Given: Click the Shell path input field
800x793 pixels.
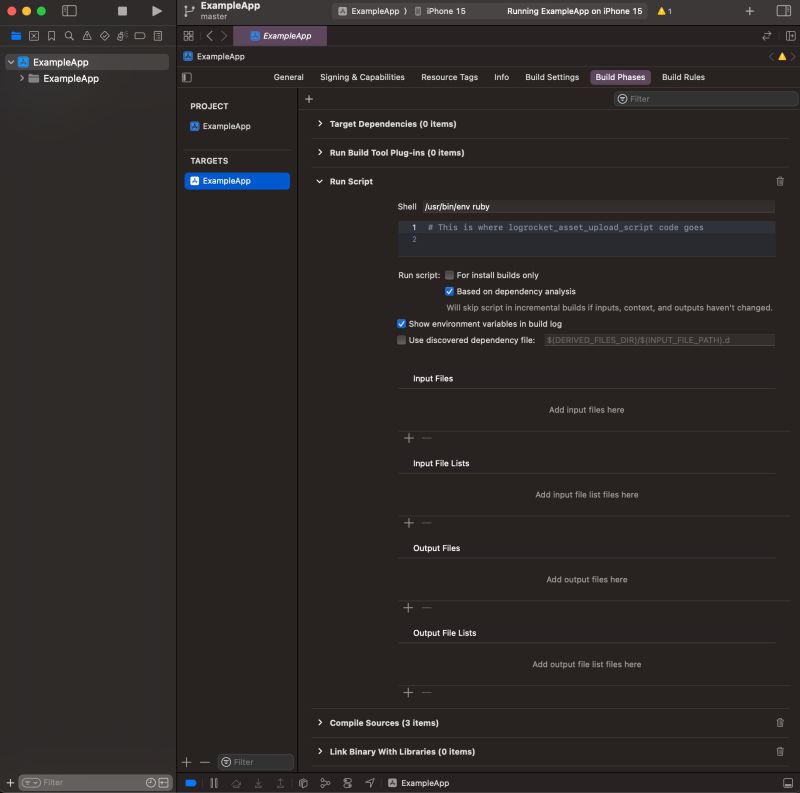Looking at the screenshot, I should [x=598, y=207].
